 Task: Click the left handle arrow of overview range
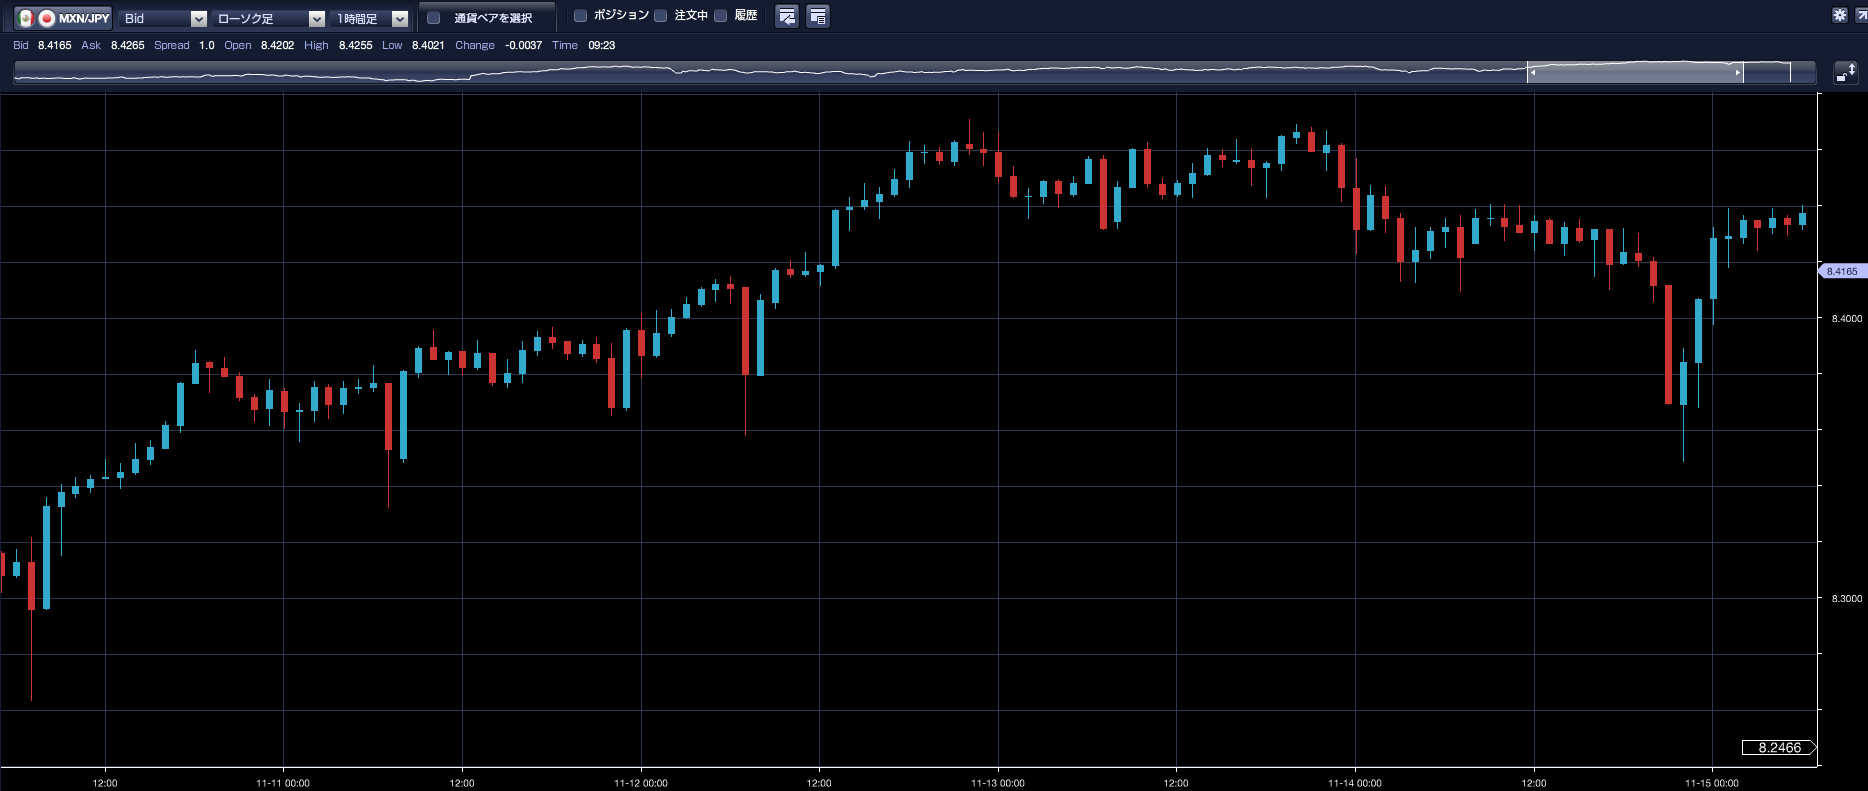[x=1533, y=72]
